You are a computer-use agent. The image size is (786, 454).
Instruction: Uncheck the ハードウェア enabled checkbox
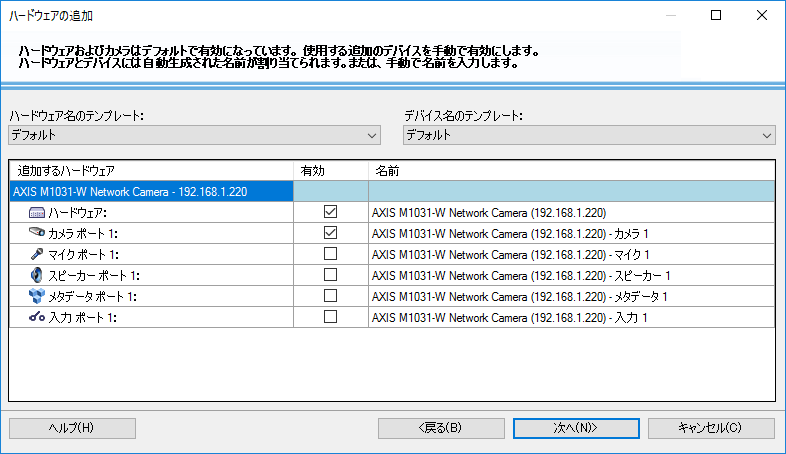(330, 212)
